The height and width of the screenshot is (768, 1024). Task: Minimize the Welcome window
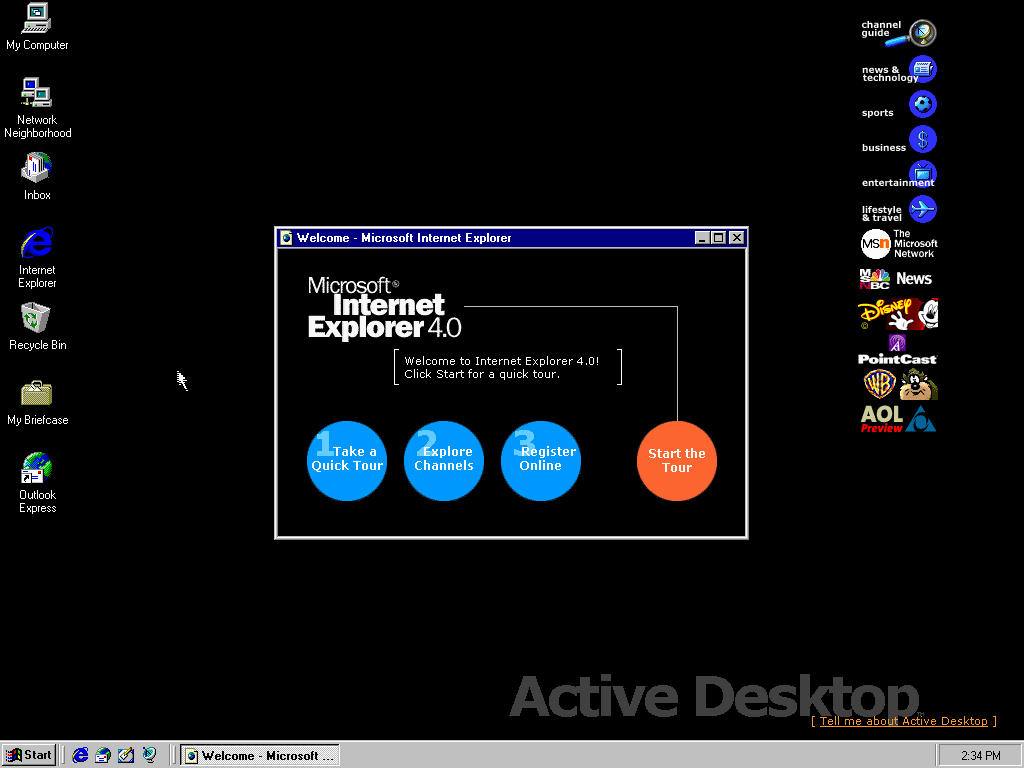(702, 238)
